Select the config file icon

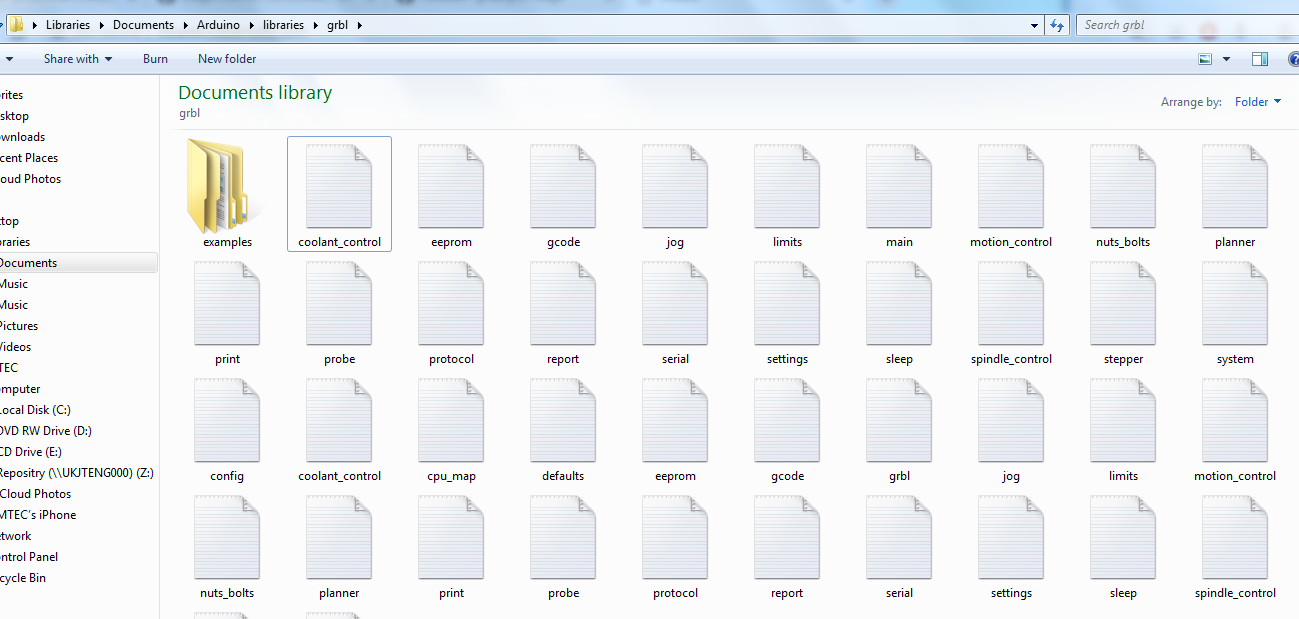pyautogui.click(x=227, y=422)
